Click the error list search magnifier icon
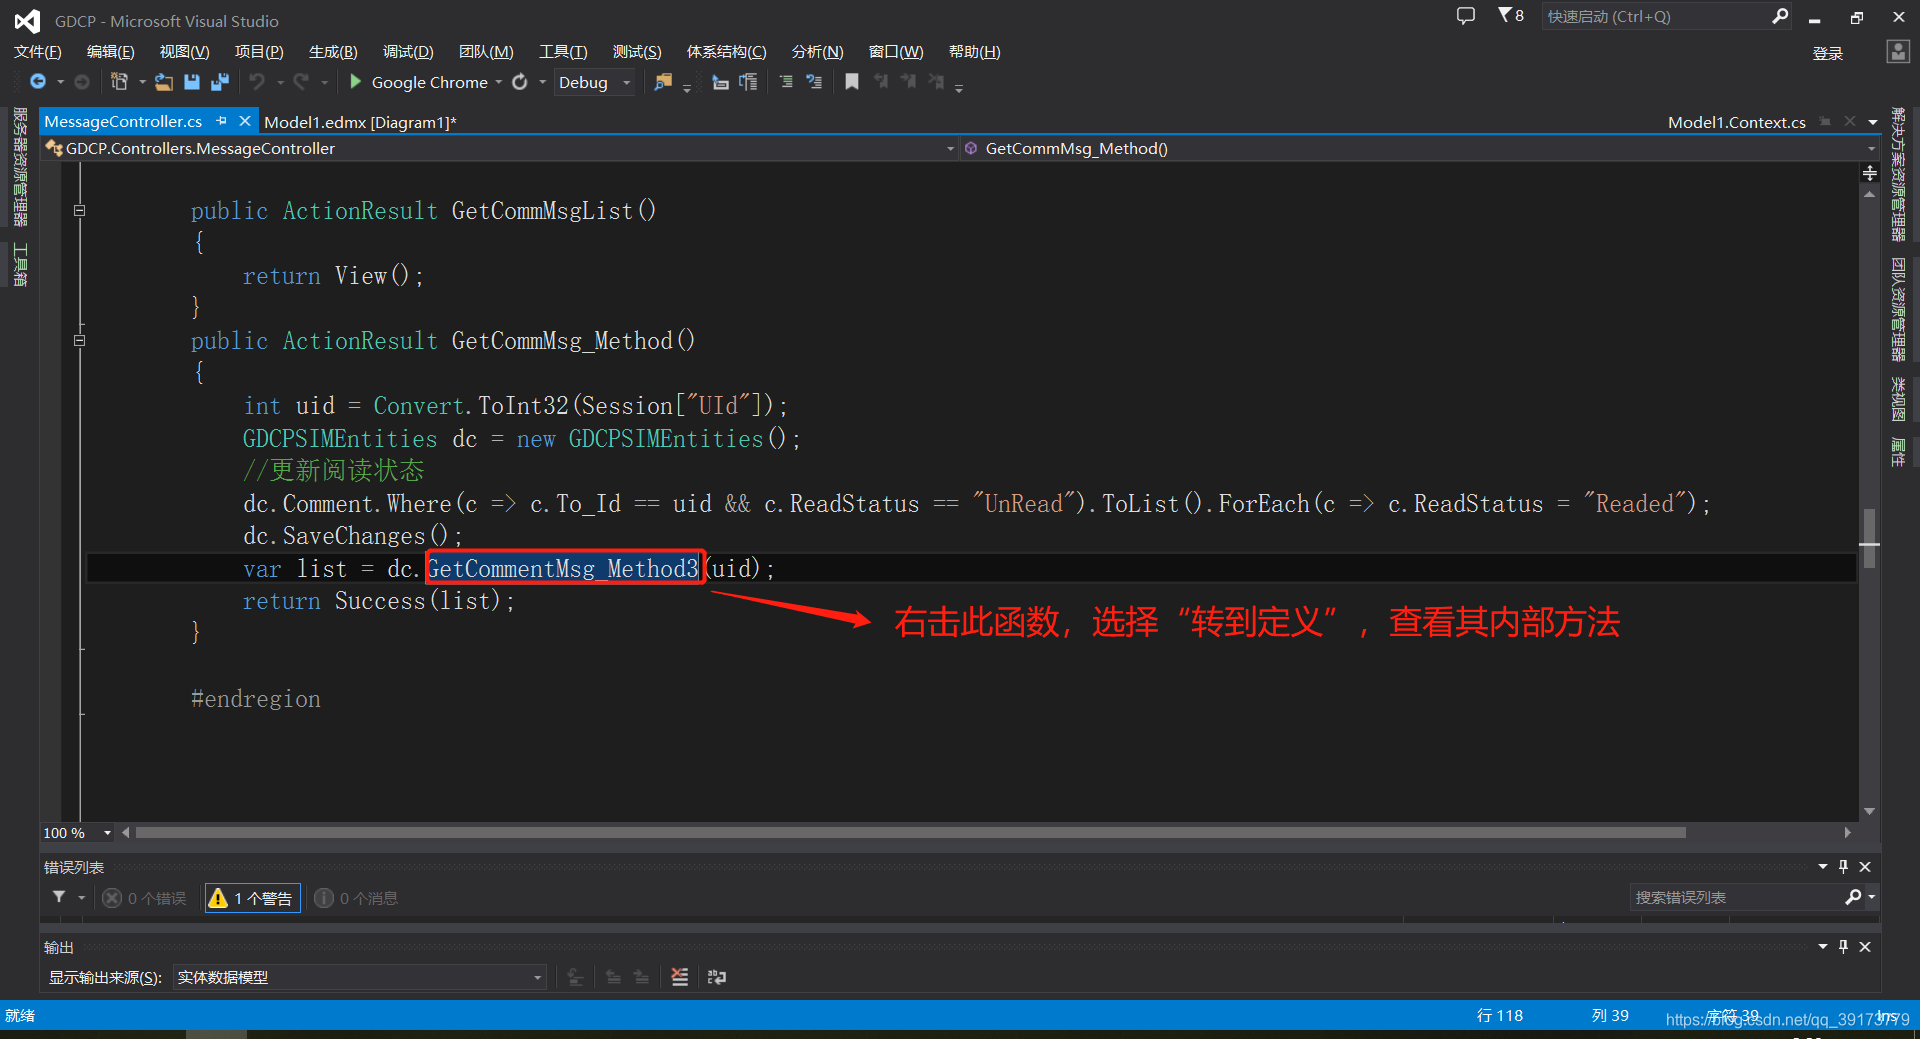Viewport: 1920px width, 1039px height. [x=1853, y=897]
